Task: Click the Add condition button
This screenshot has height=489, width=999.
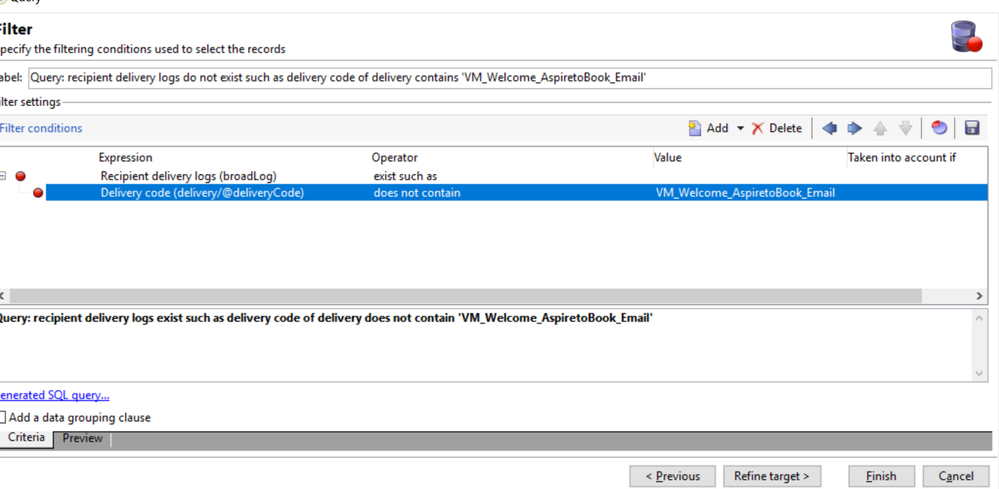Action: [709, 128]
